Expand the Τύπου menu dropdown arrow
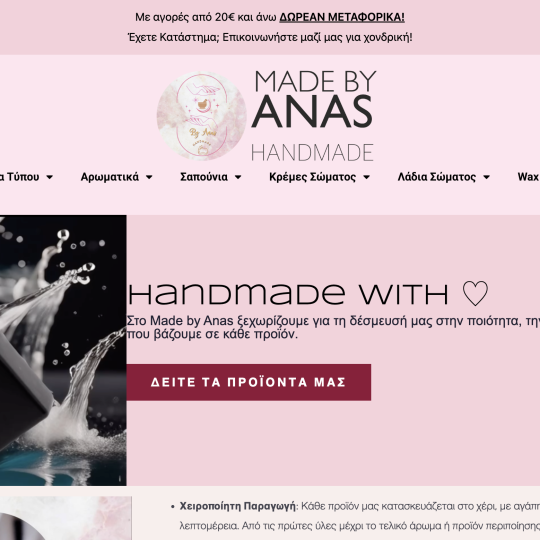The image size is (540, 540). coord(50,177)
